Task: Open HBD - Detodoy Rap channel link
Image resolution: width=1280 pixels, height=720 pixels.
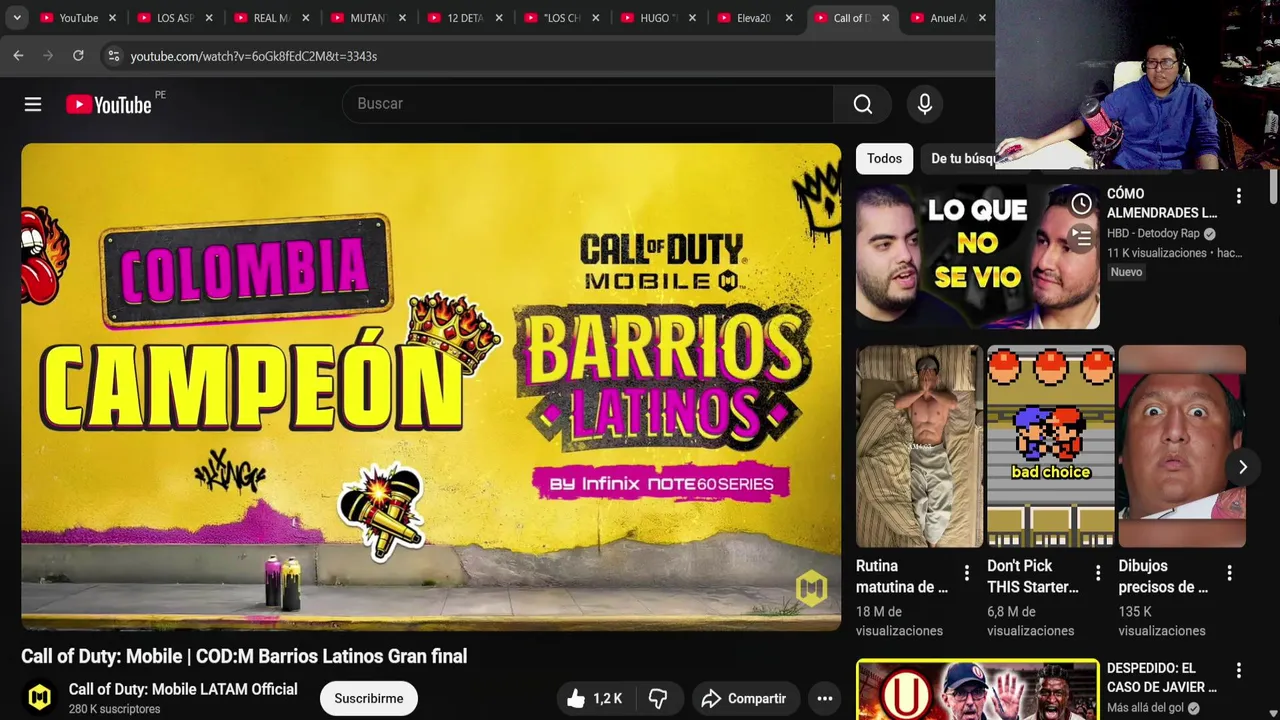Action: coord(1153,233)
